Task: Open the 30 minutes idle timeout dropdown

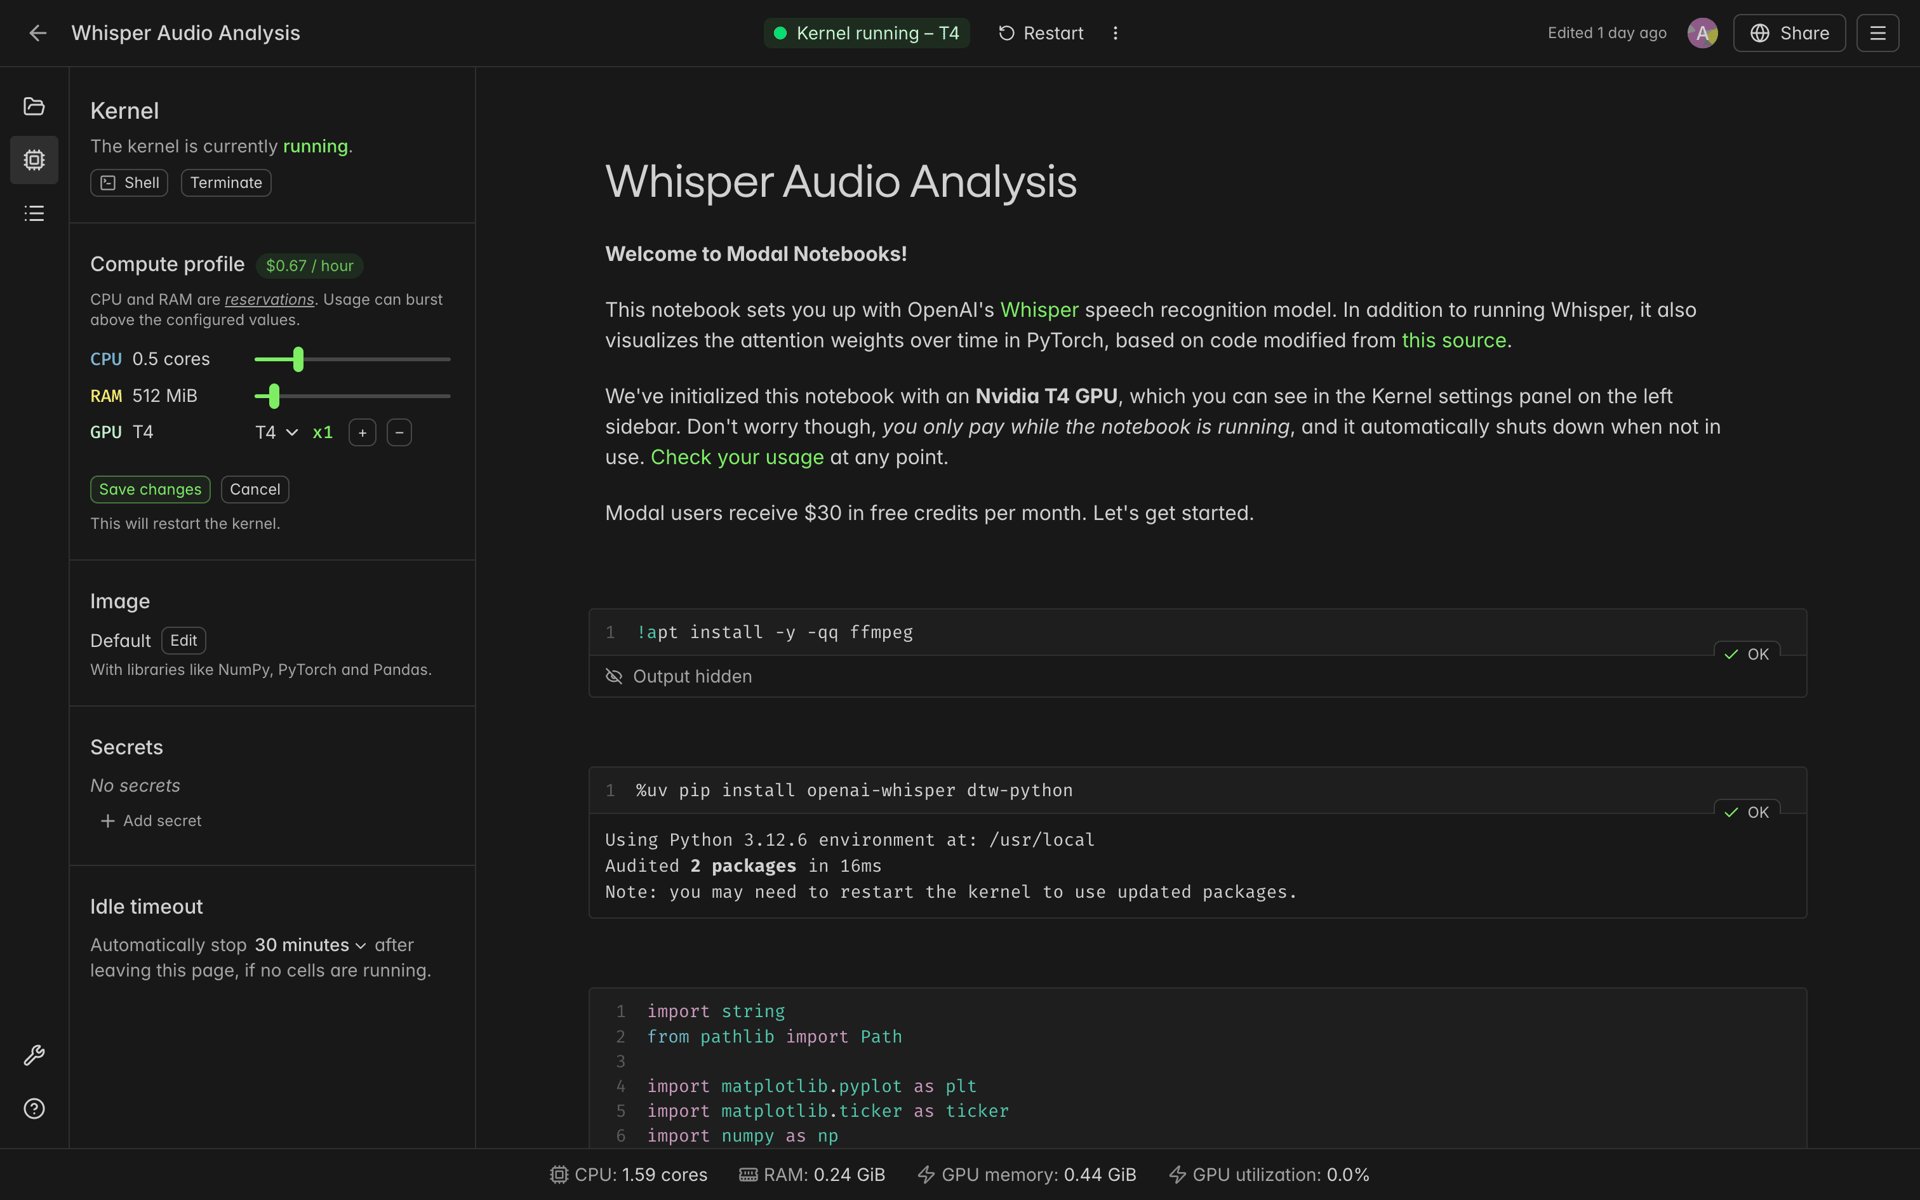Action: pos(310,945)
